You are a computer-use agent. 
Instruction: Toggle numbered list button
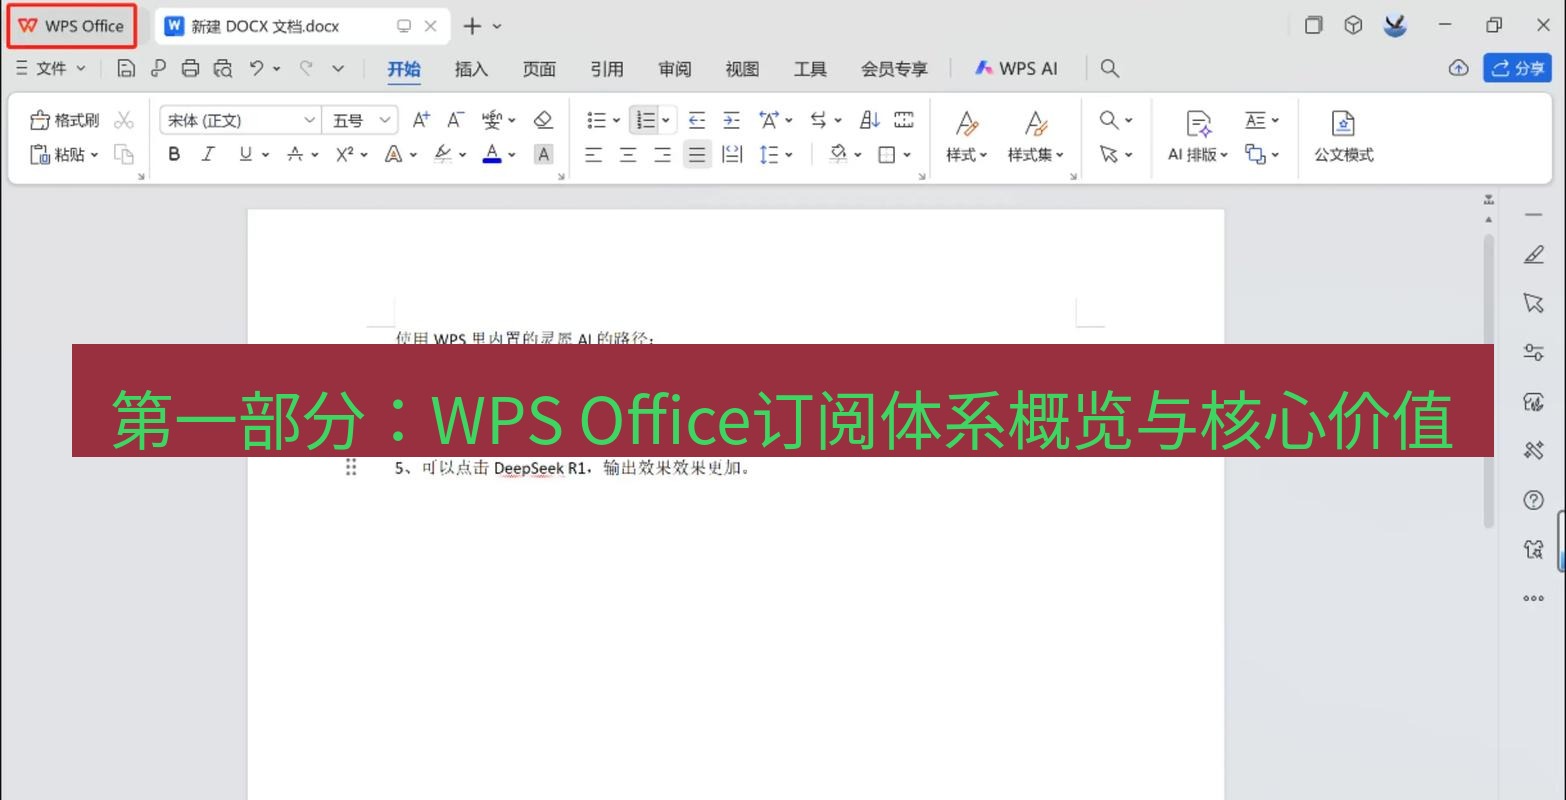pos(645,120)
